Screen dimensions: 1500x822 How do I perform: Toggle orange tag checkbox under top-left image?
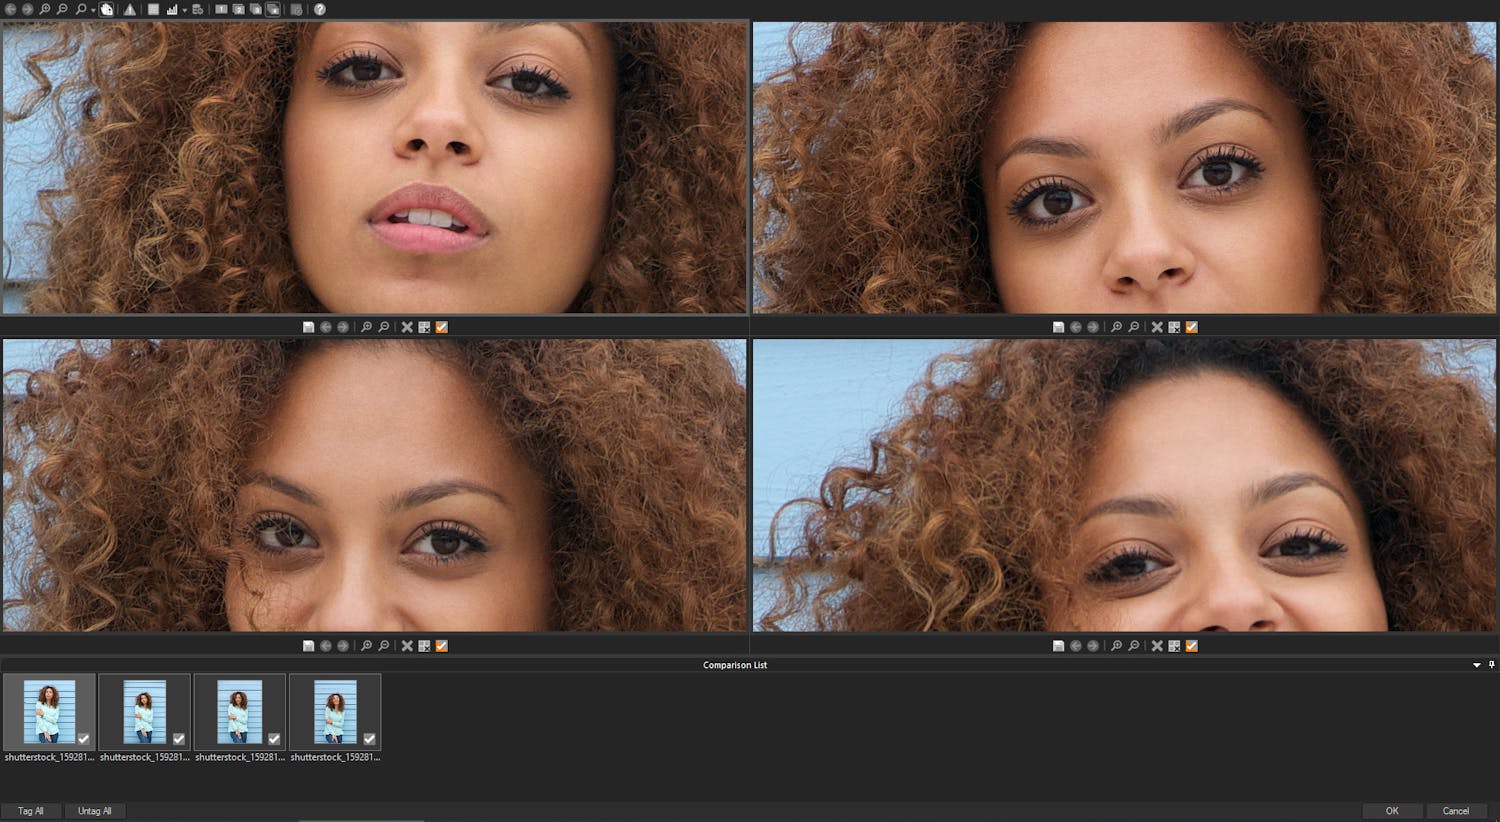(442, 327)
